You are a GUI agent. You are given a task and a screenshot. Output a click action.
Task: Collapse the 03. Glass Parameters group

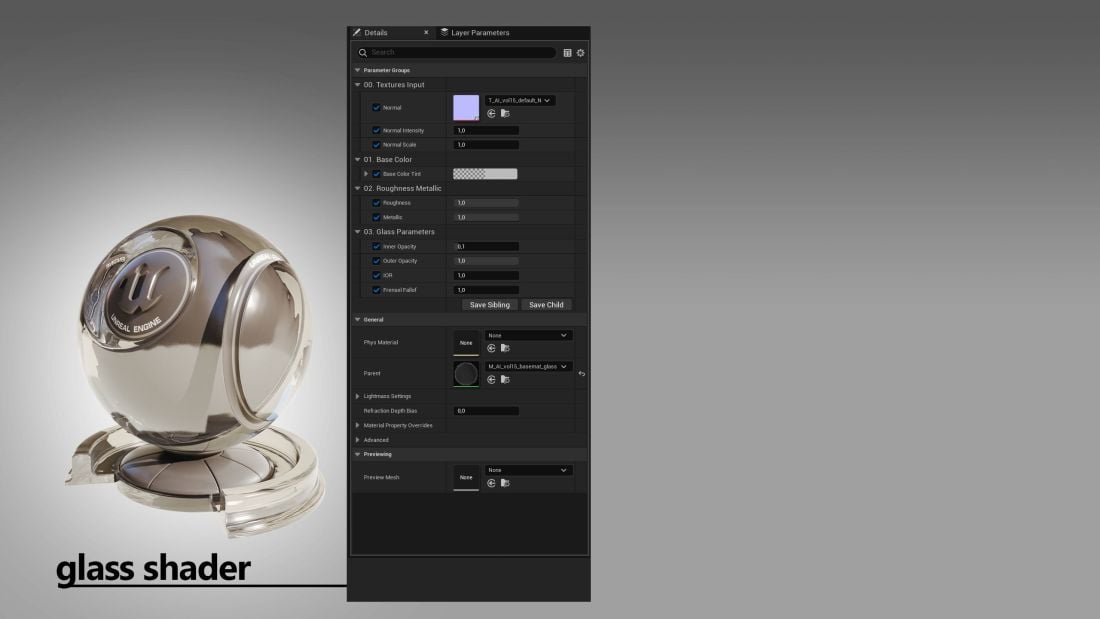tap(358, 232)
